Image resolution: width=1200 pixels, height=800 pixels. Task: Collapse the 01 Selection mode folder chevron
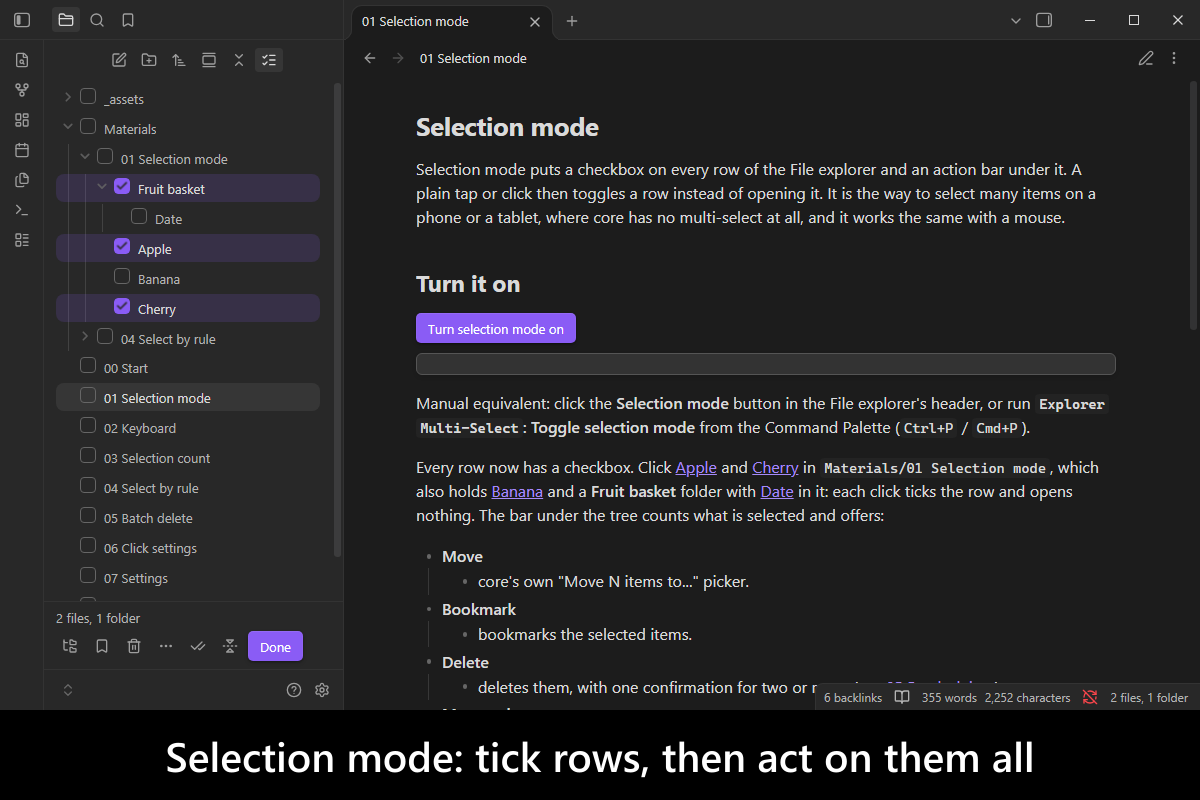pyautogui.click(x=85, y=158)
